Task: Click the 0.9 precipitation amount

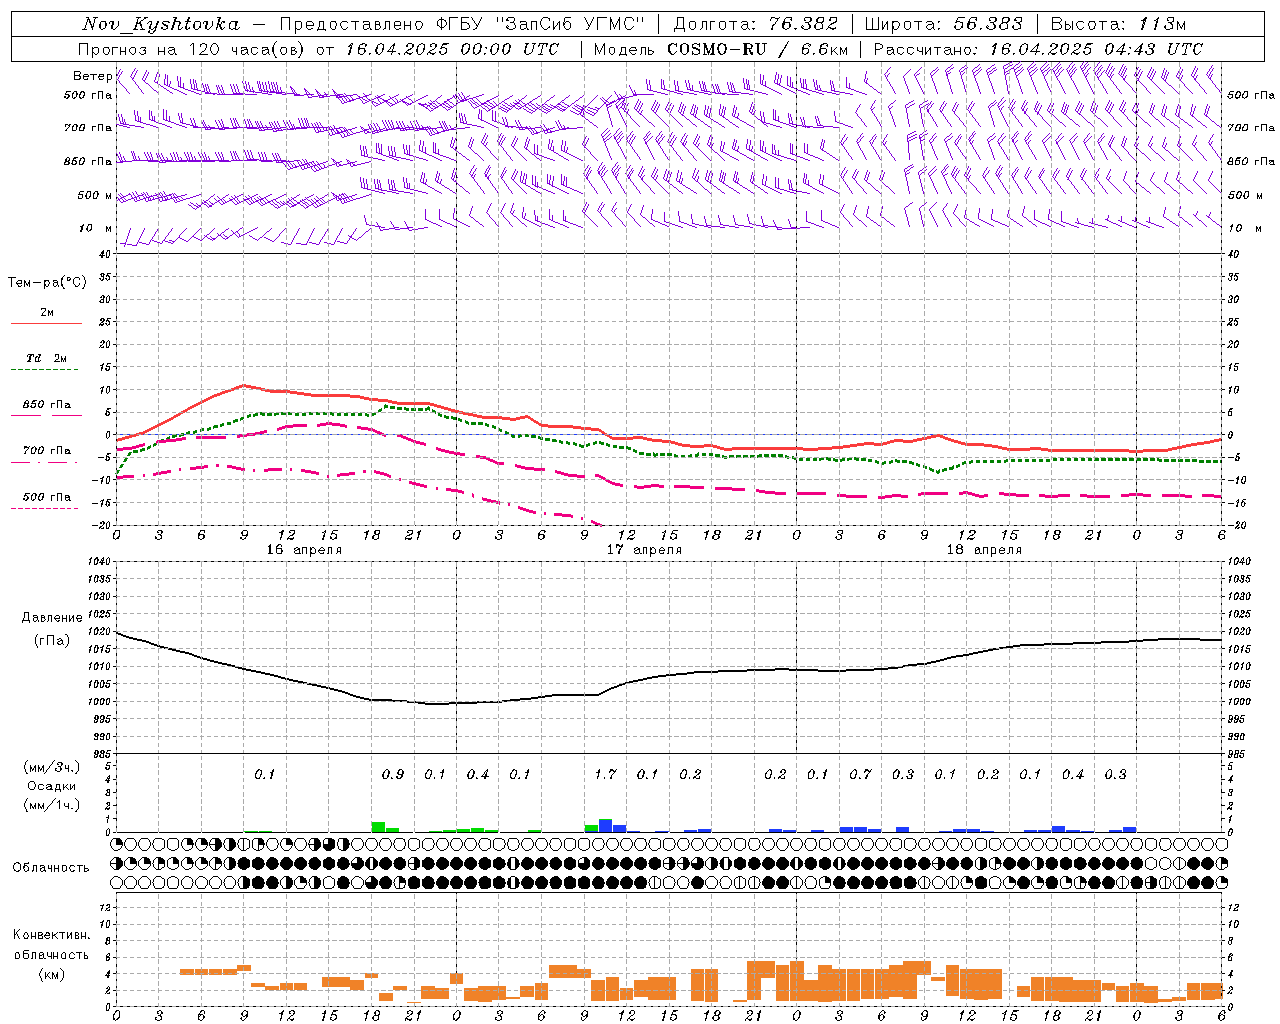Action: pos(393,774)
